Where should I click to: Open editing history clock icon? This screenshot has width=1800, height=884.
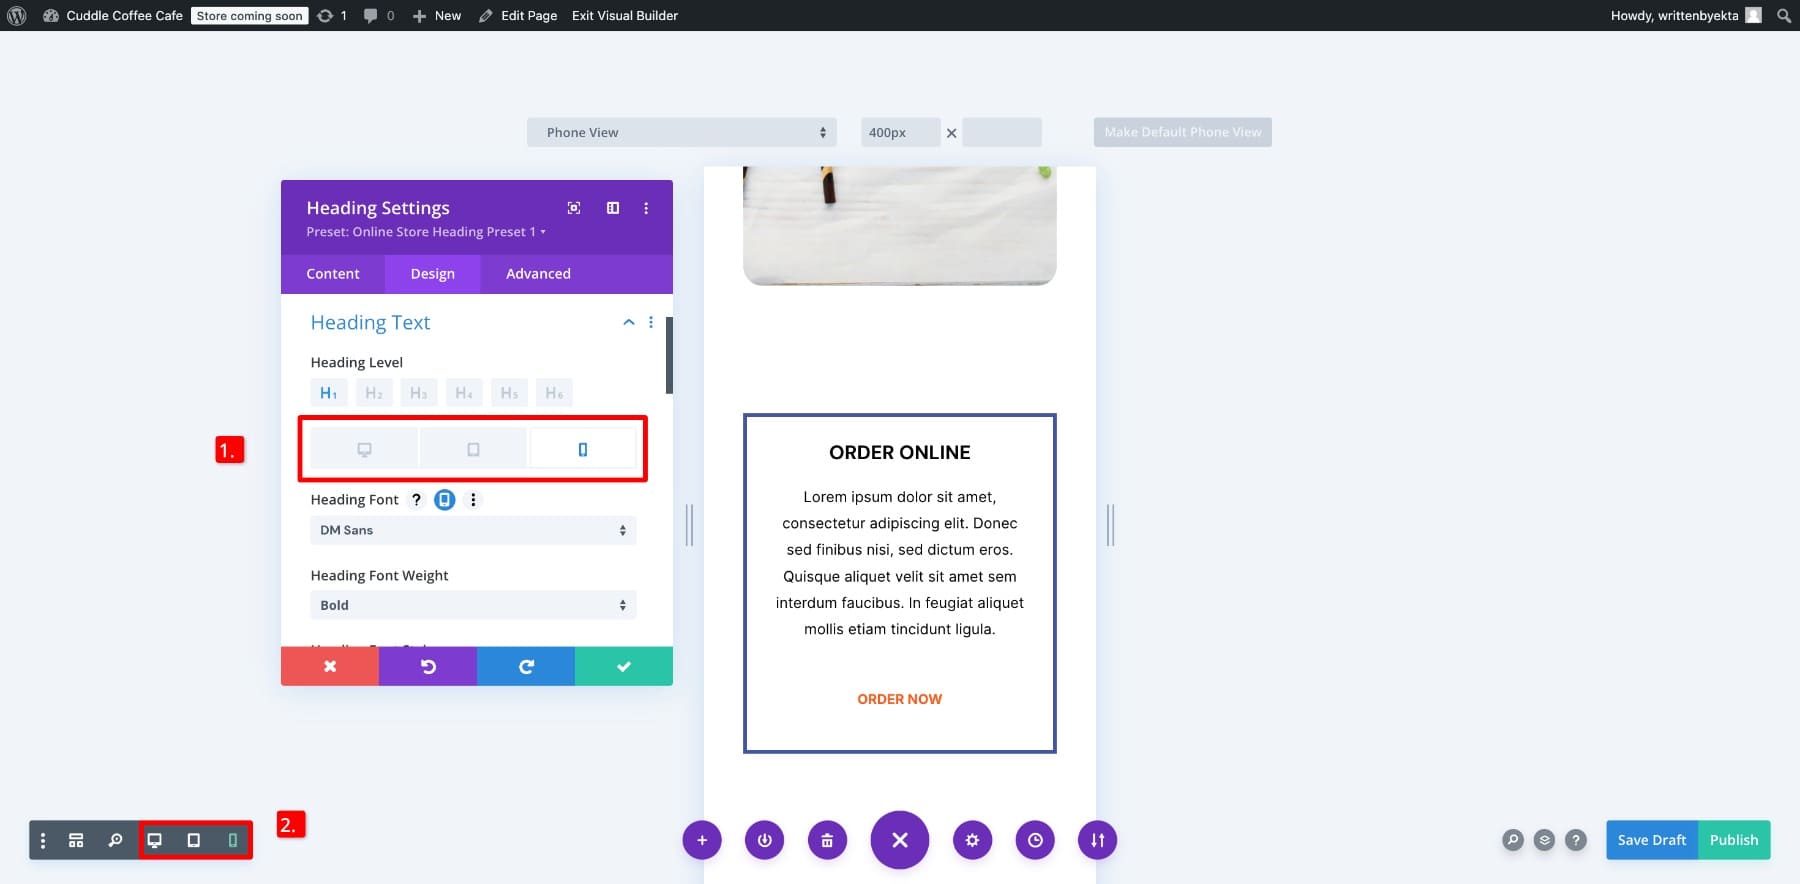(1035, 840)
